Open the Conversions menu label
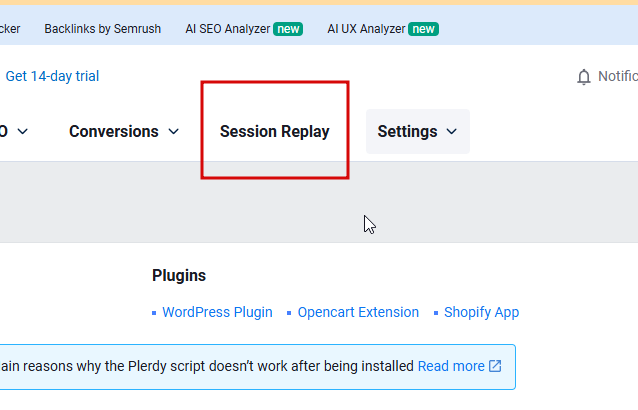This screenshot has height=410, width=638. click(114, 132)
